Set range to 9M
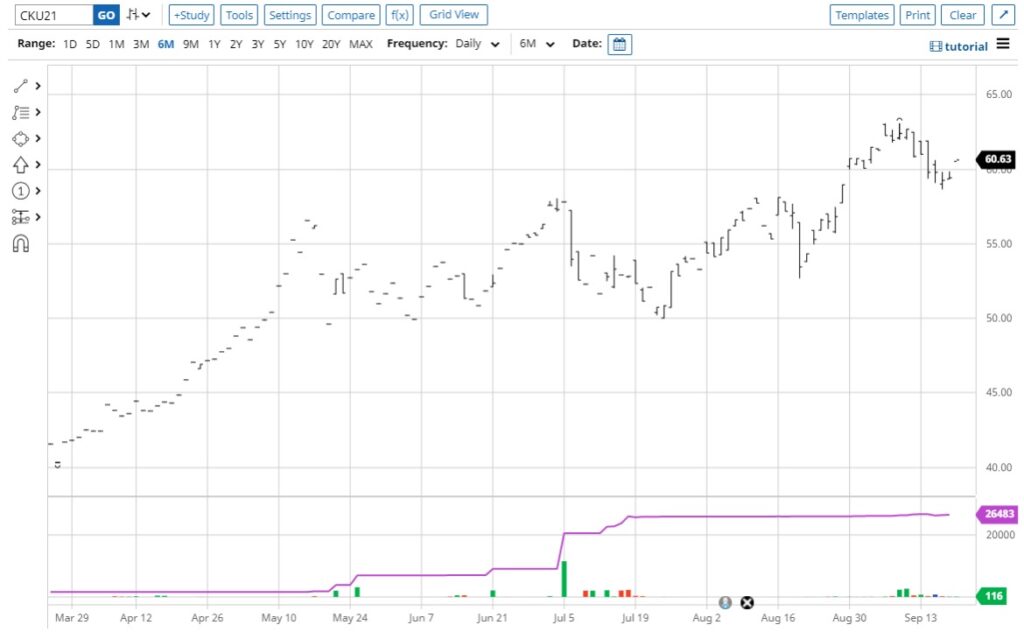 [191, 44]
